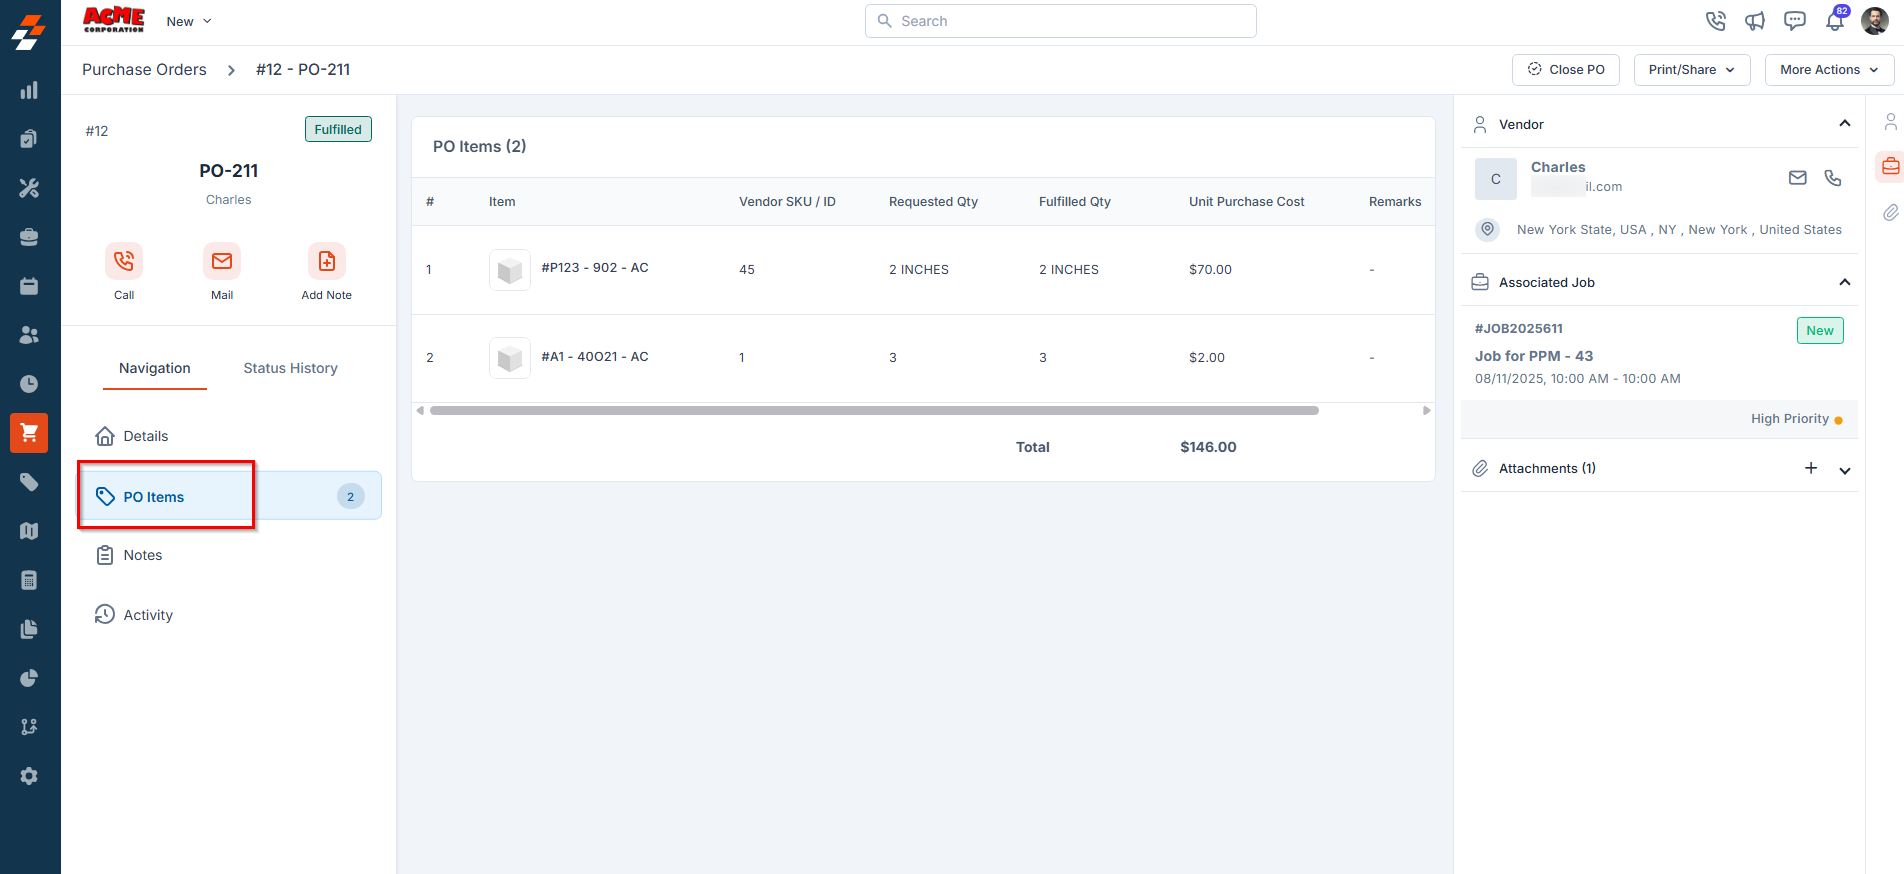The height and width of the screenshot is (874, 1904).
Task: Open the New dropdown menu
Action: 189,21
